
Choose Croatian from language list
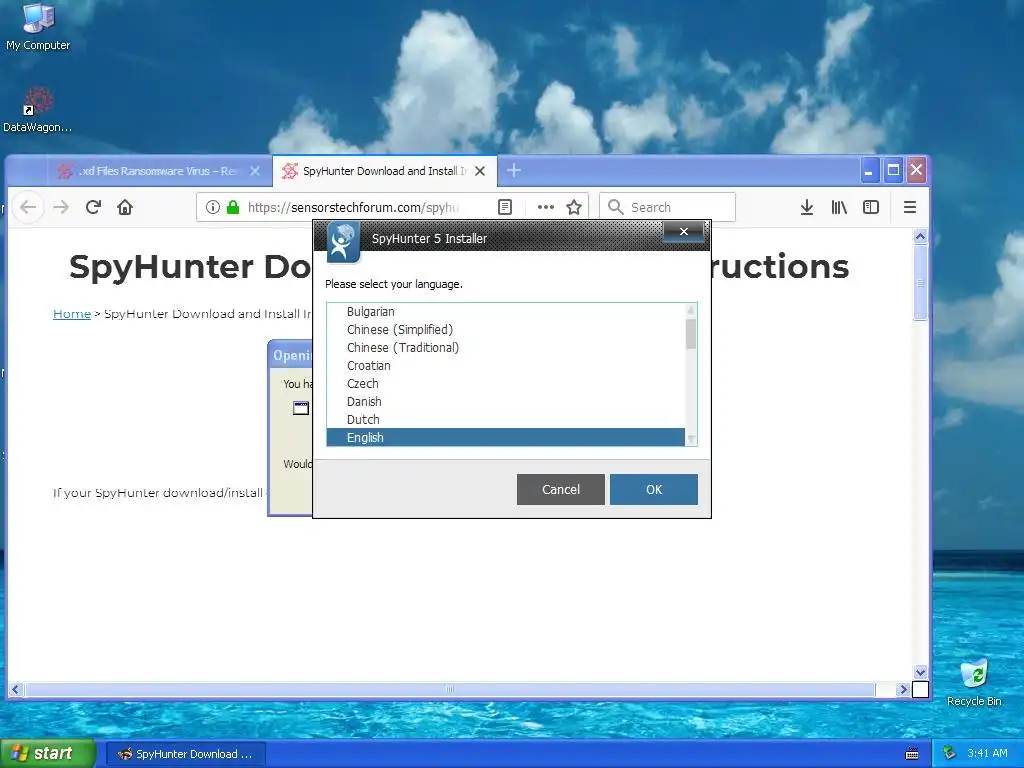coord(505,365)
